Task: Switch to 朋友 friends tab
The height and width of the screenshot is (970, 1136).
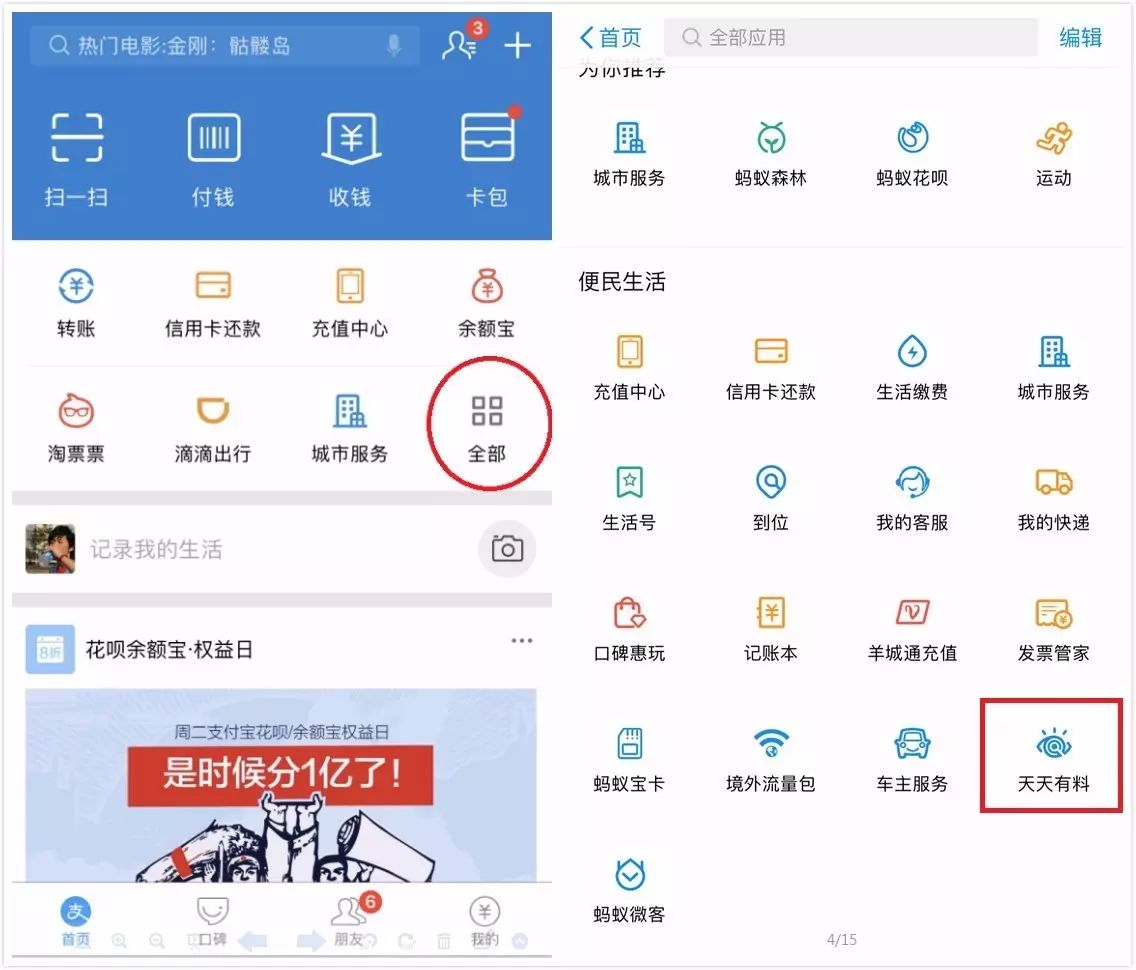Action: [351, 920]
